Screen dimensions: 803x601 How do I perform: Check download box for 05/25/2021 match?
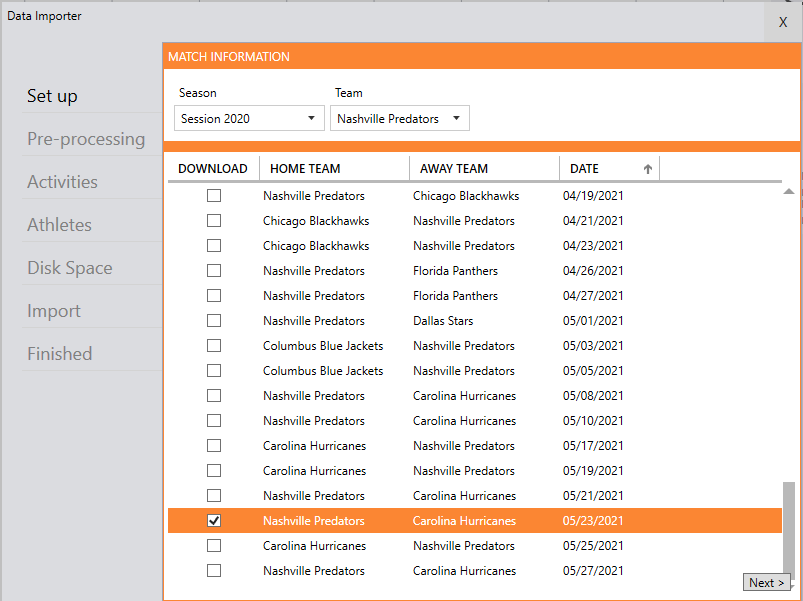click(x=214, y=546)
